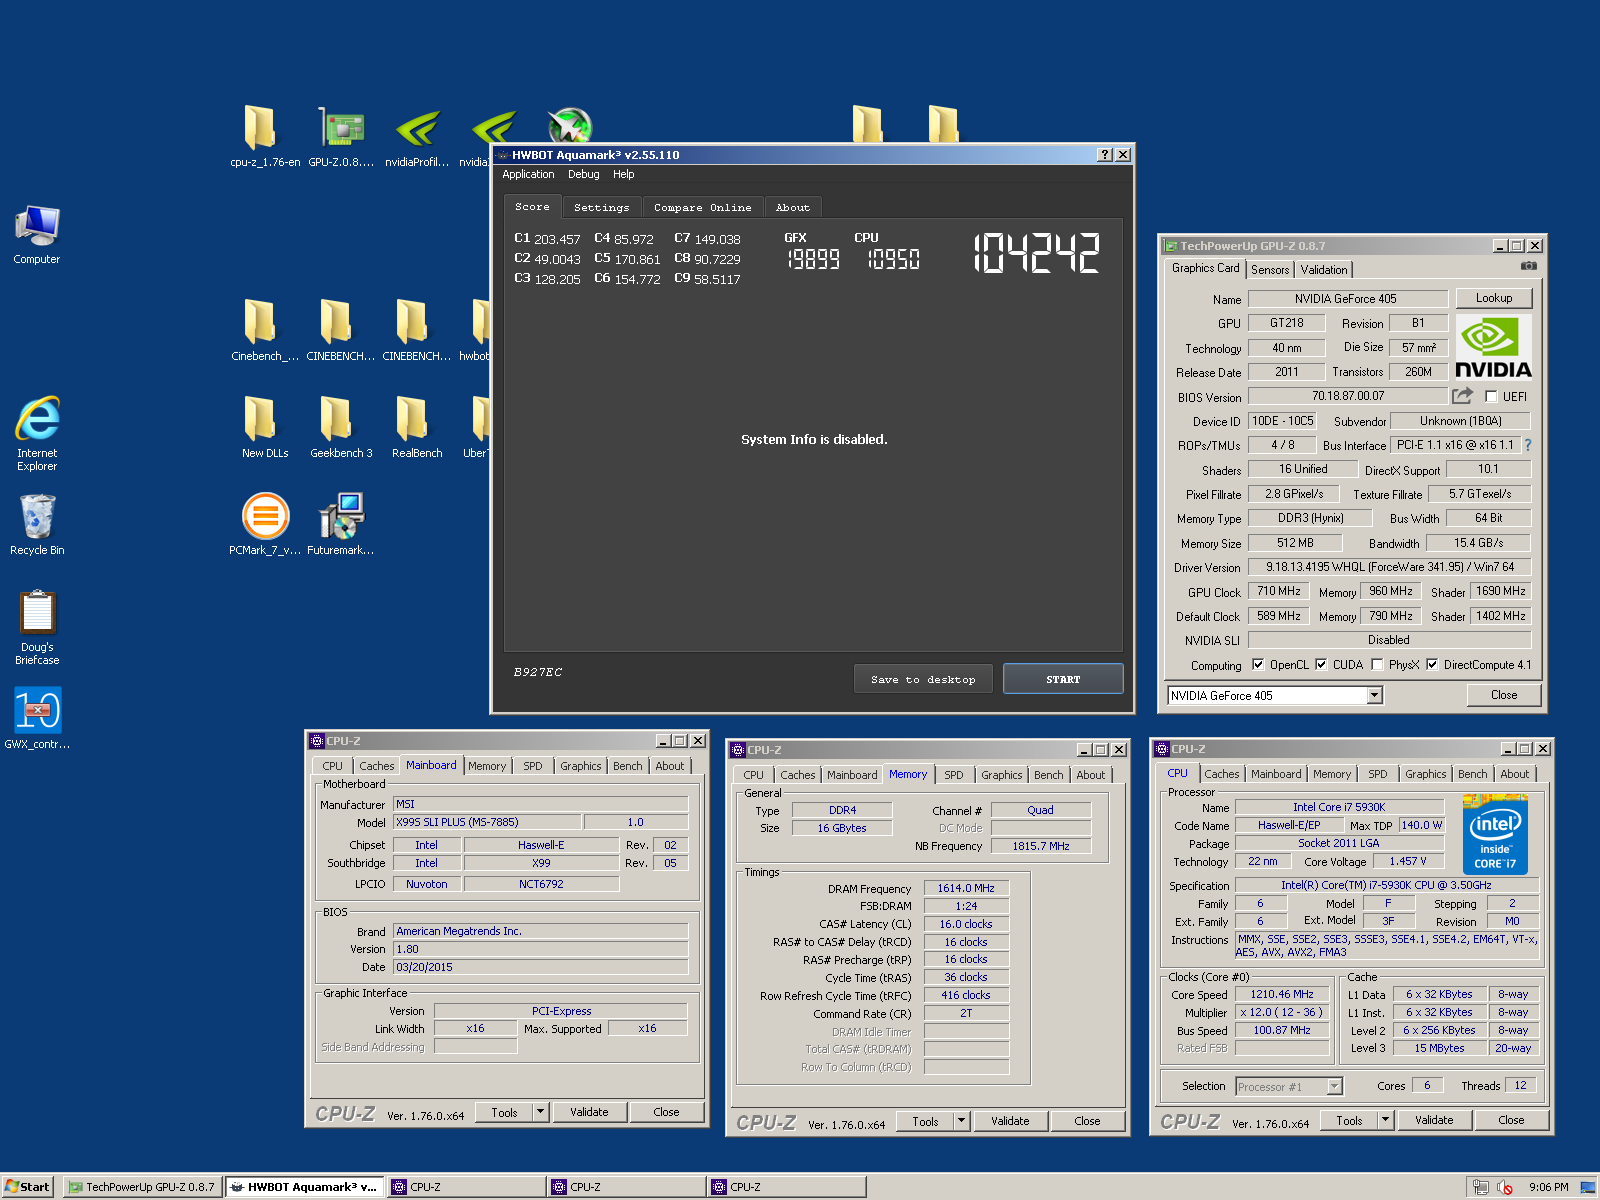This screenshot has width=1600, height=1200.
Task: Open the Geekbench 3 folder
Action: coord(341,427)
